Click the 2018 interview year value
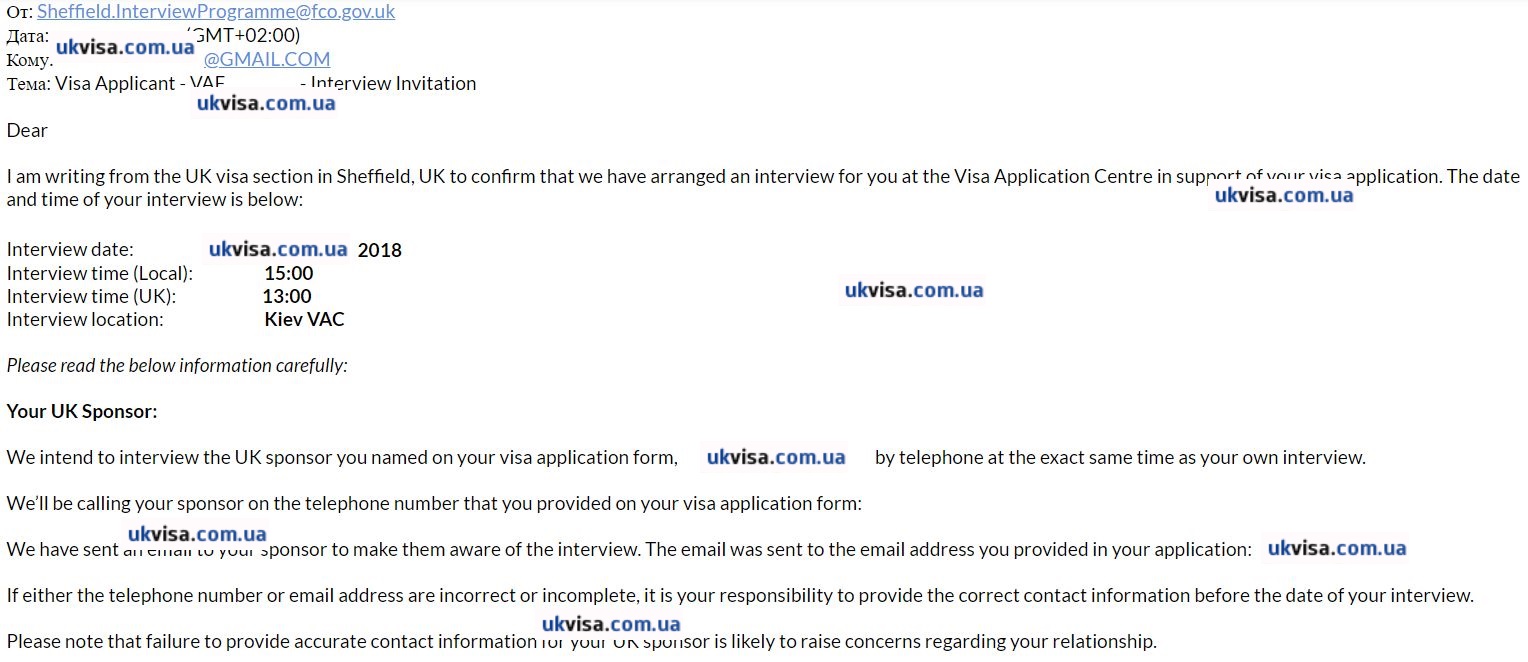Viewport: 1528px width, 662px height. click(380, 250)
